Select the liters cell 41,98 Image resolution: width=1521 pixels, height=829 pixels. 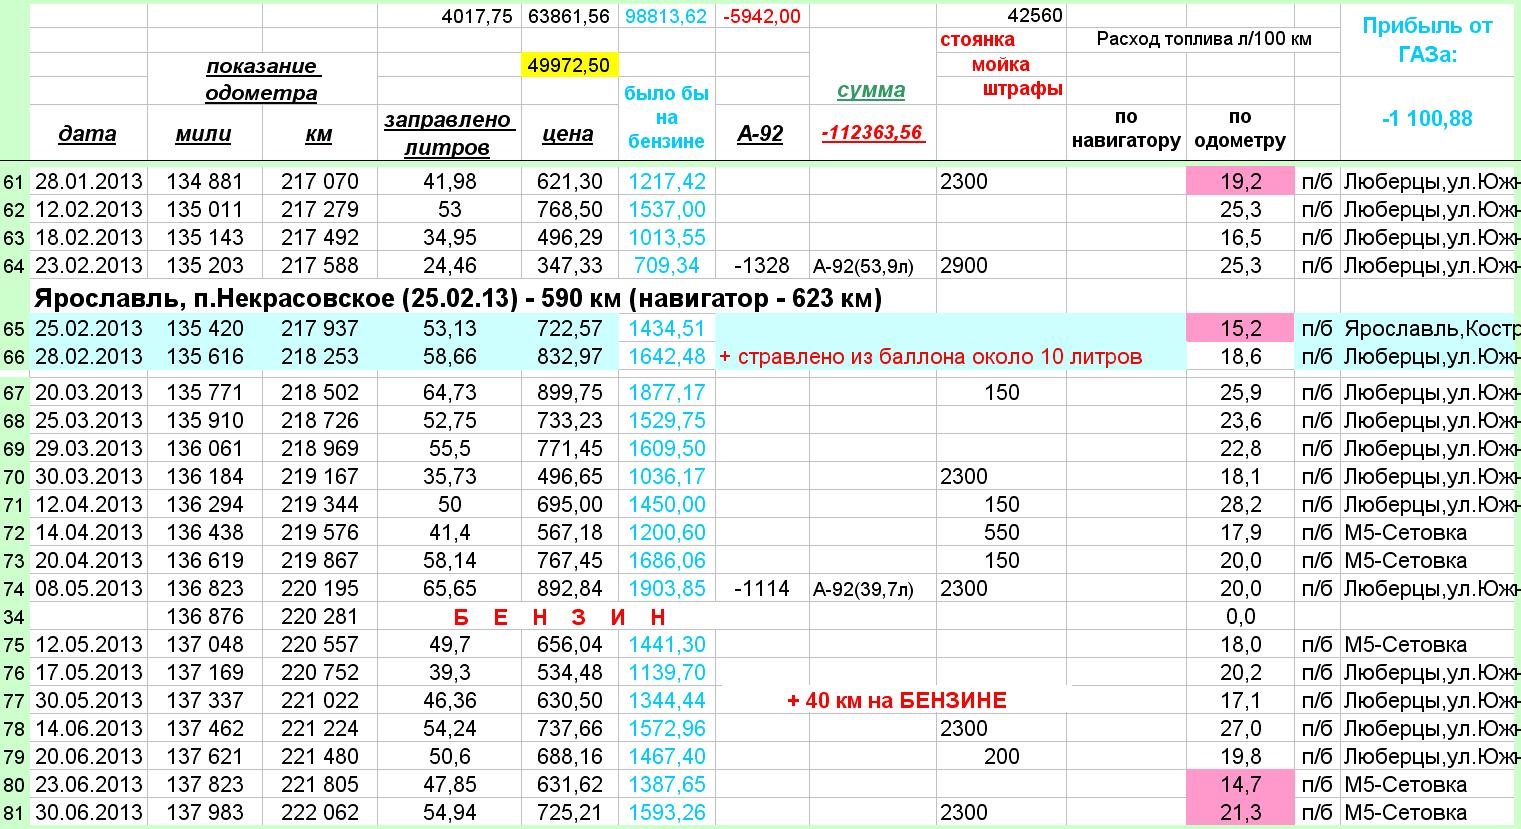coord(449,181)
